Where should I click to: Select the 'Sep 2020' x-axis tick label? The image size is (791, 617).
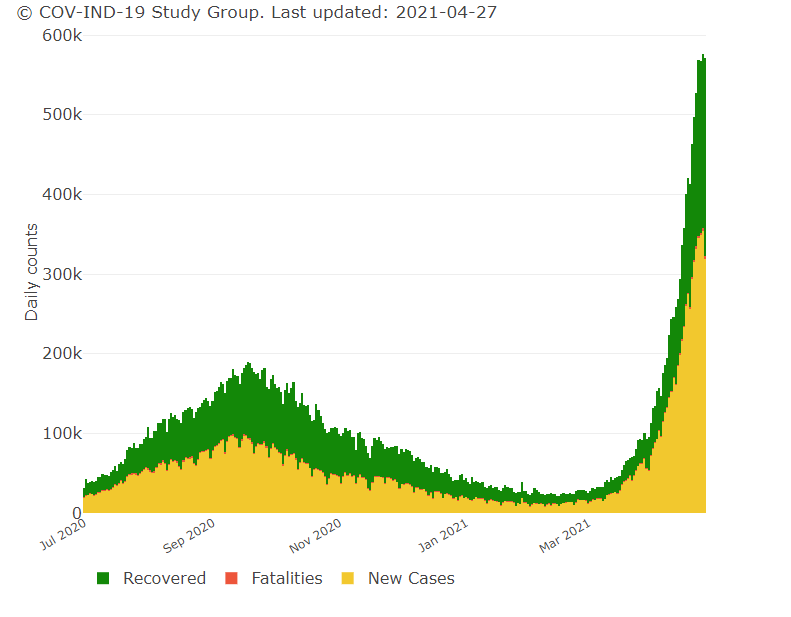(x=188, y=535)
